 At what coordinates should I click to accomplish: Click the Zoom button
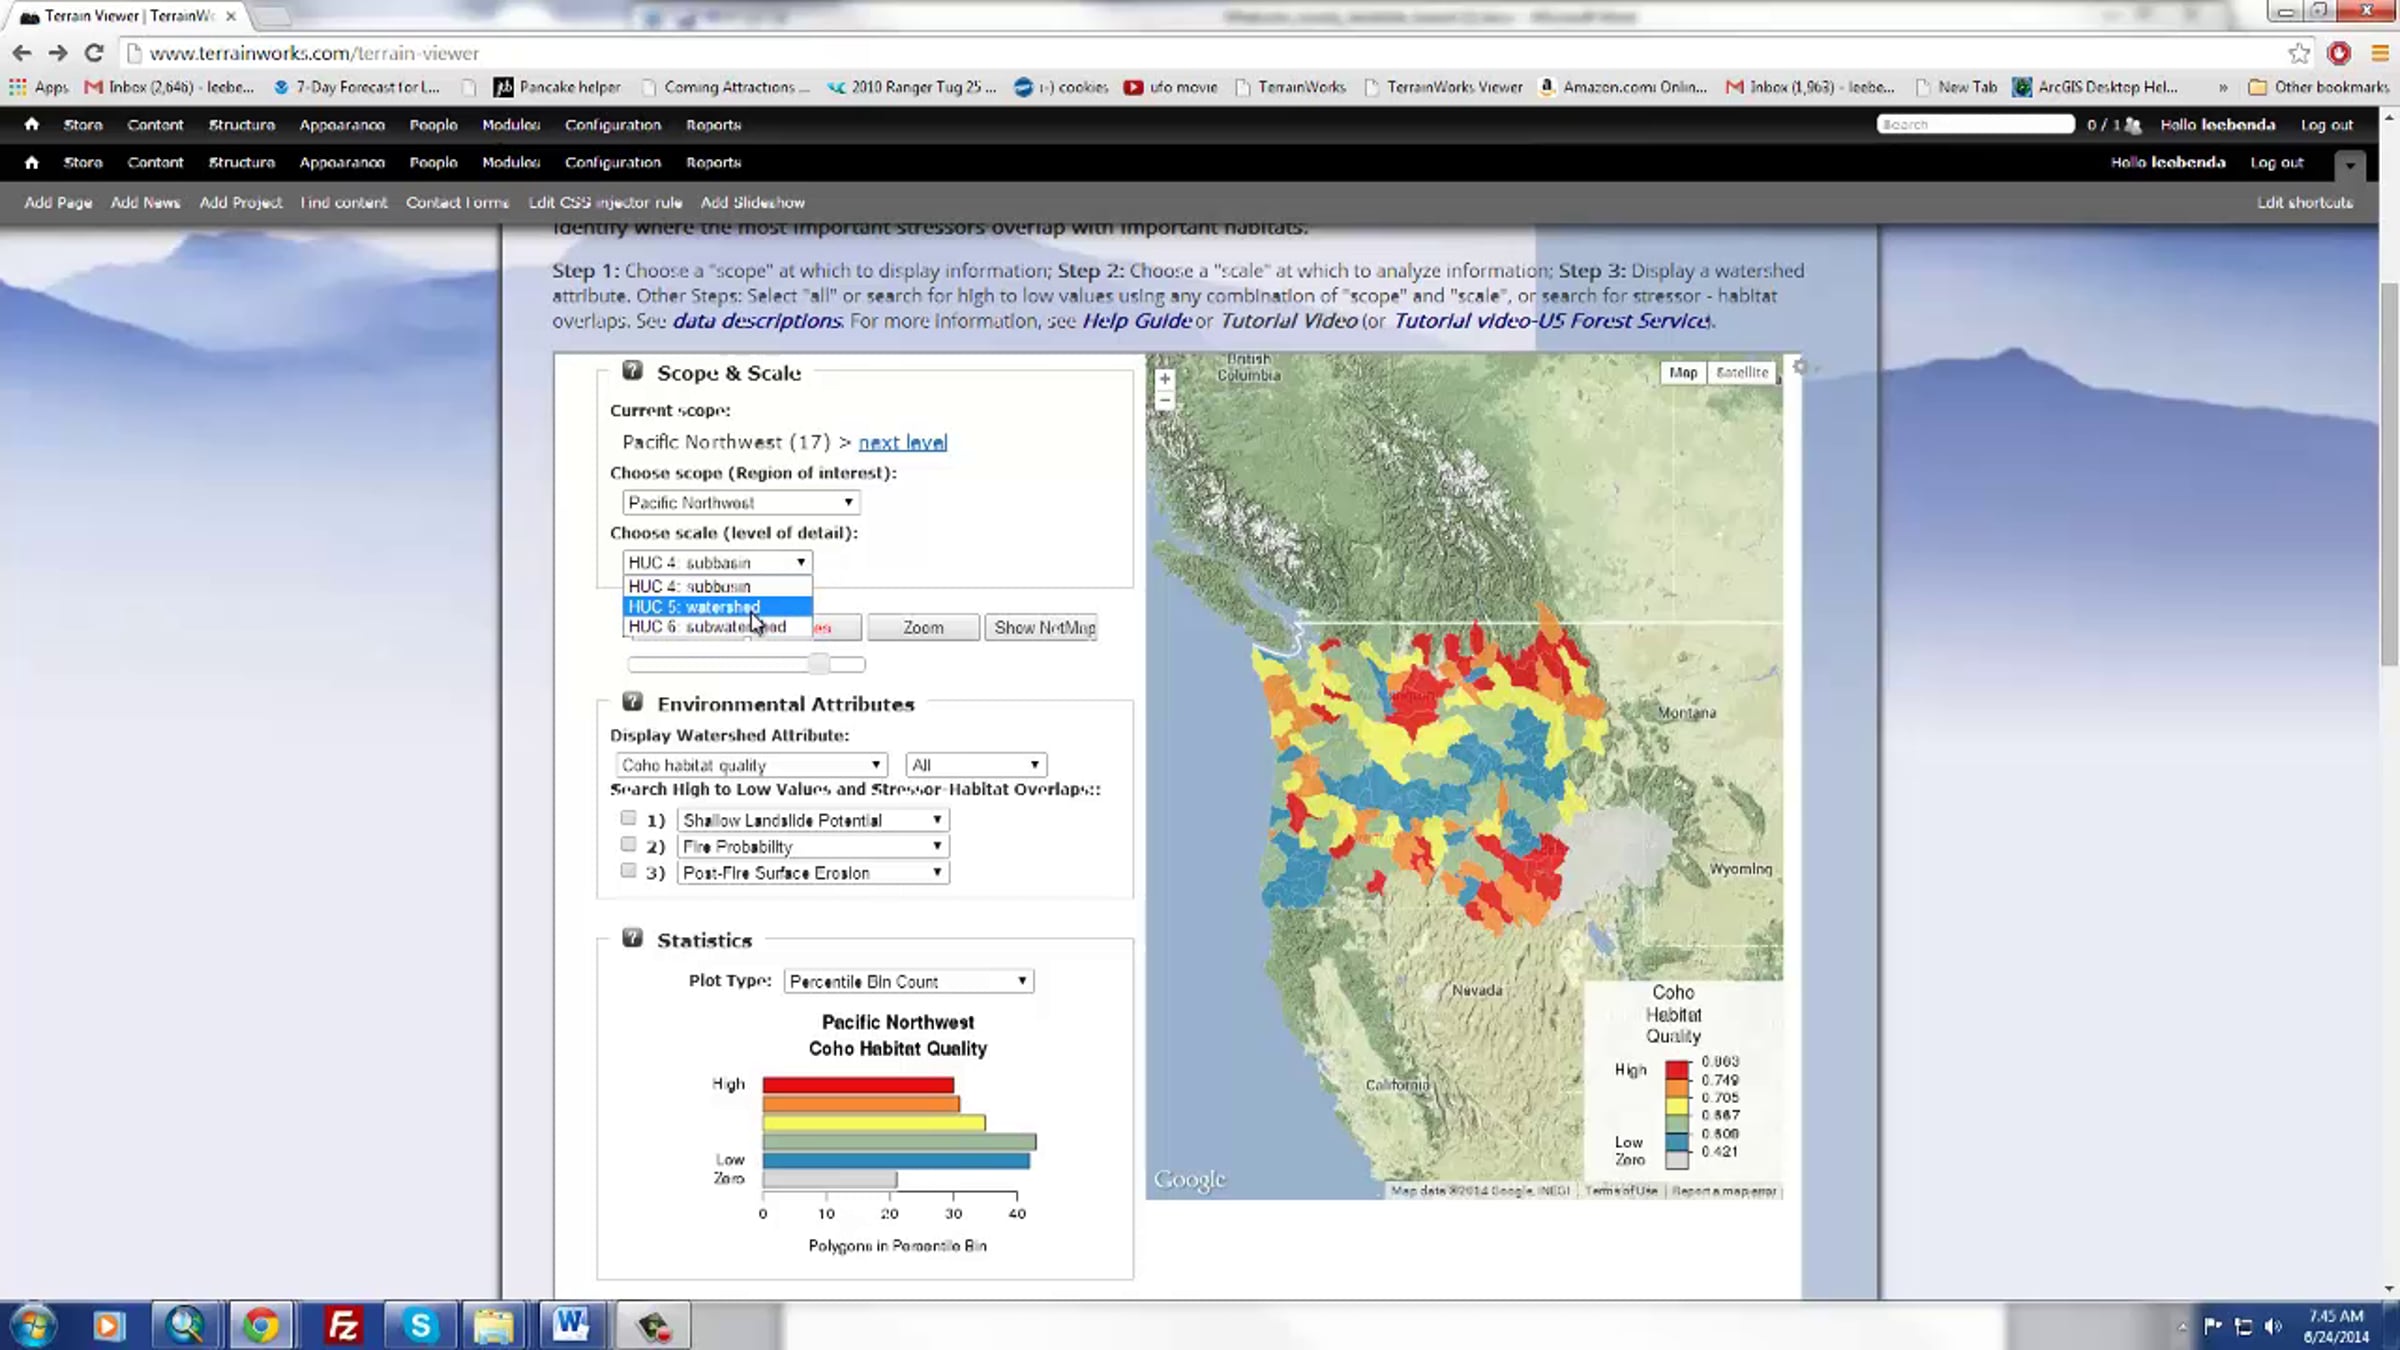coord(923,627)
